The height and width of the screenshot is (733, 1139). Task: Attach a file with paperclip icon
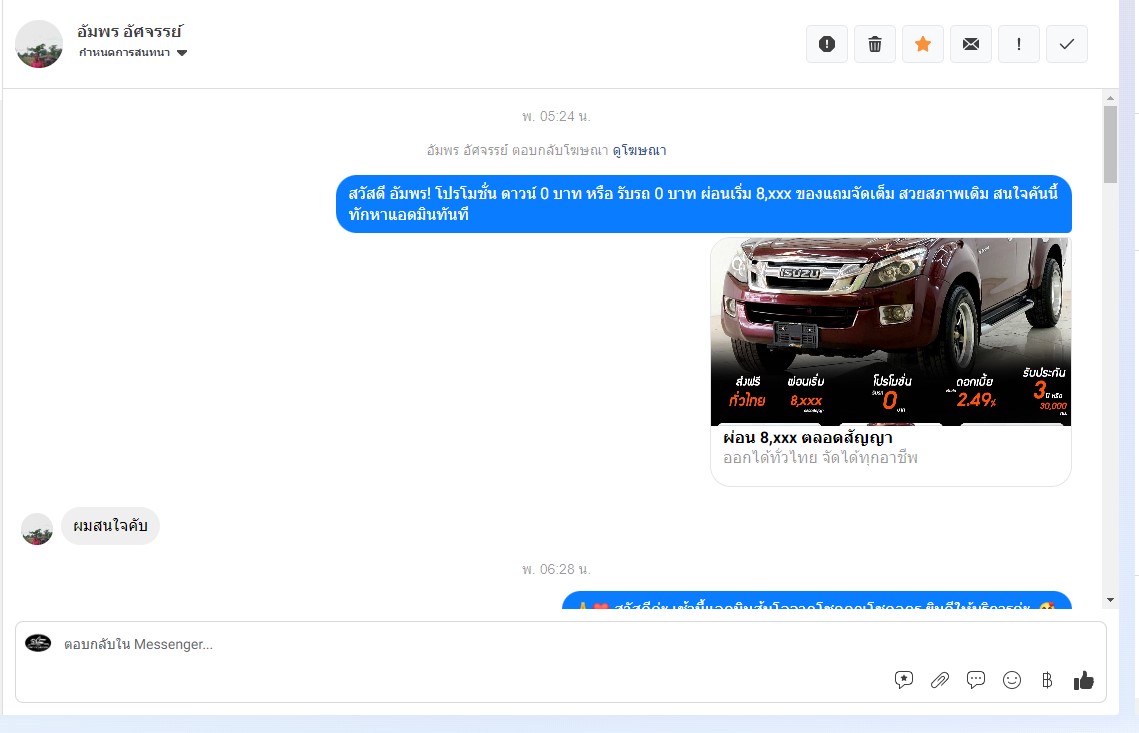click(940, 680)
